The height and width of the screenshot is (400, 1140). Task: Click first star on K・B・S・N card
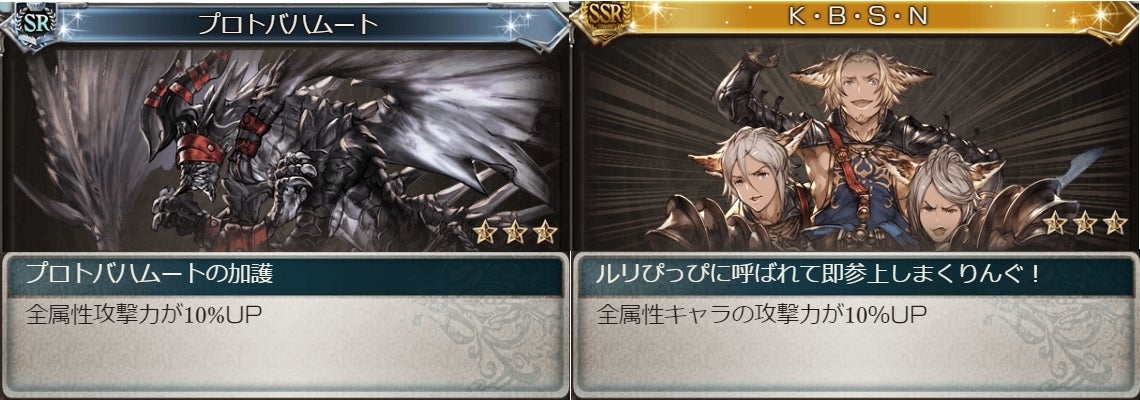click(1053, 223)
